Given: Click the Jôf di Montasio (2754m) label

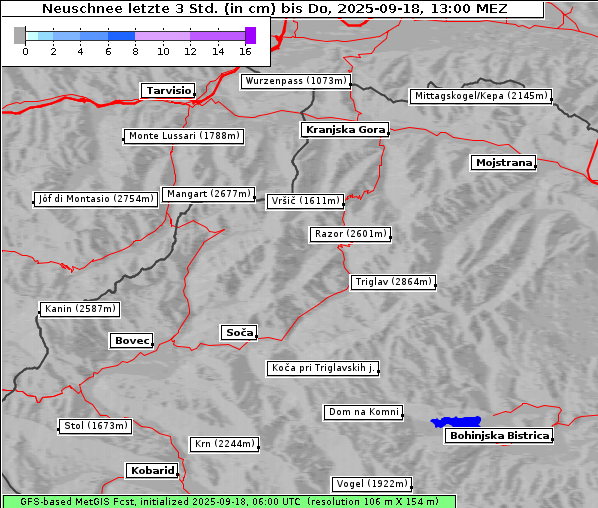Looking at the screenshot, I should point(96,199).
